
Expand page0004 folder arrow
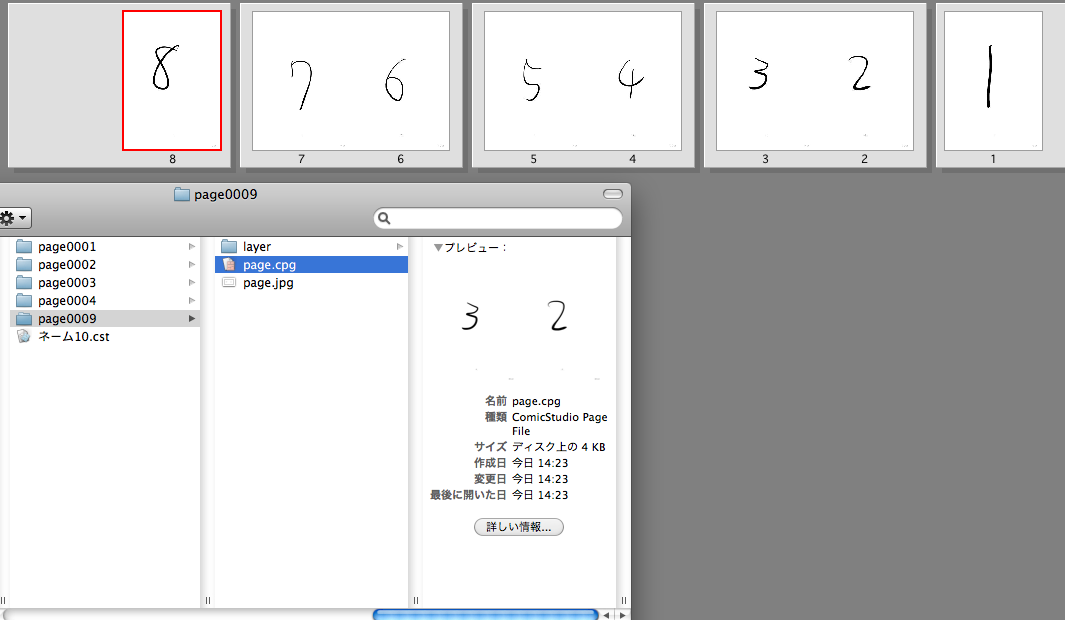coord(192,300)
